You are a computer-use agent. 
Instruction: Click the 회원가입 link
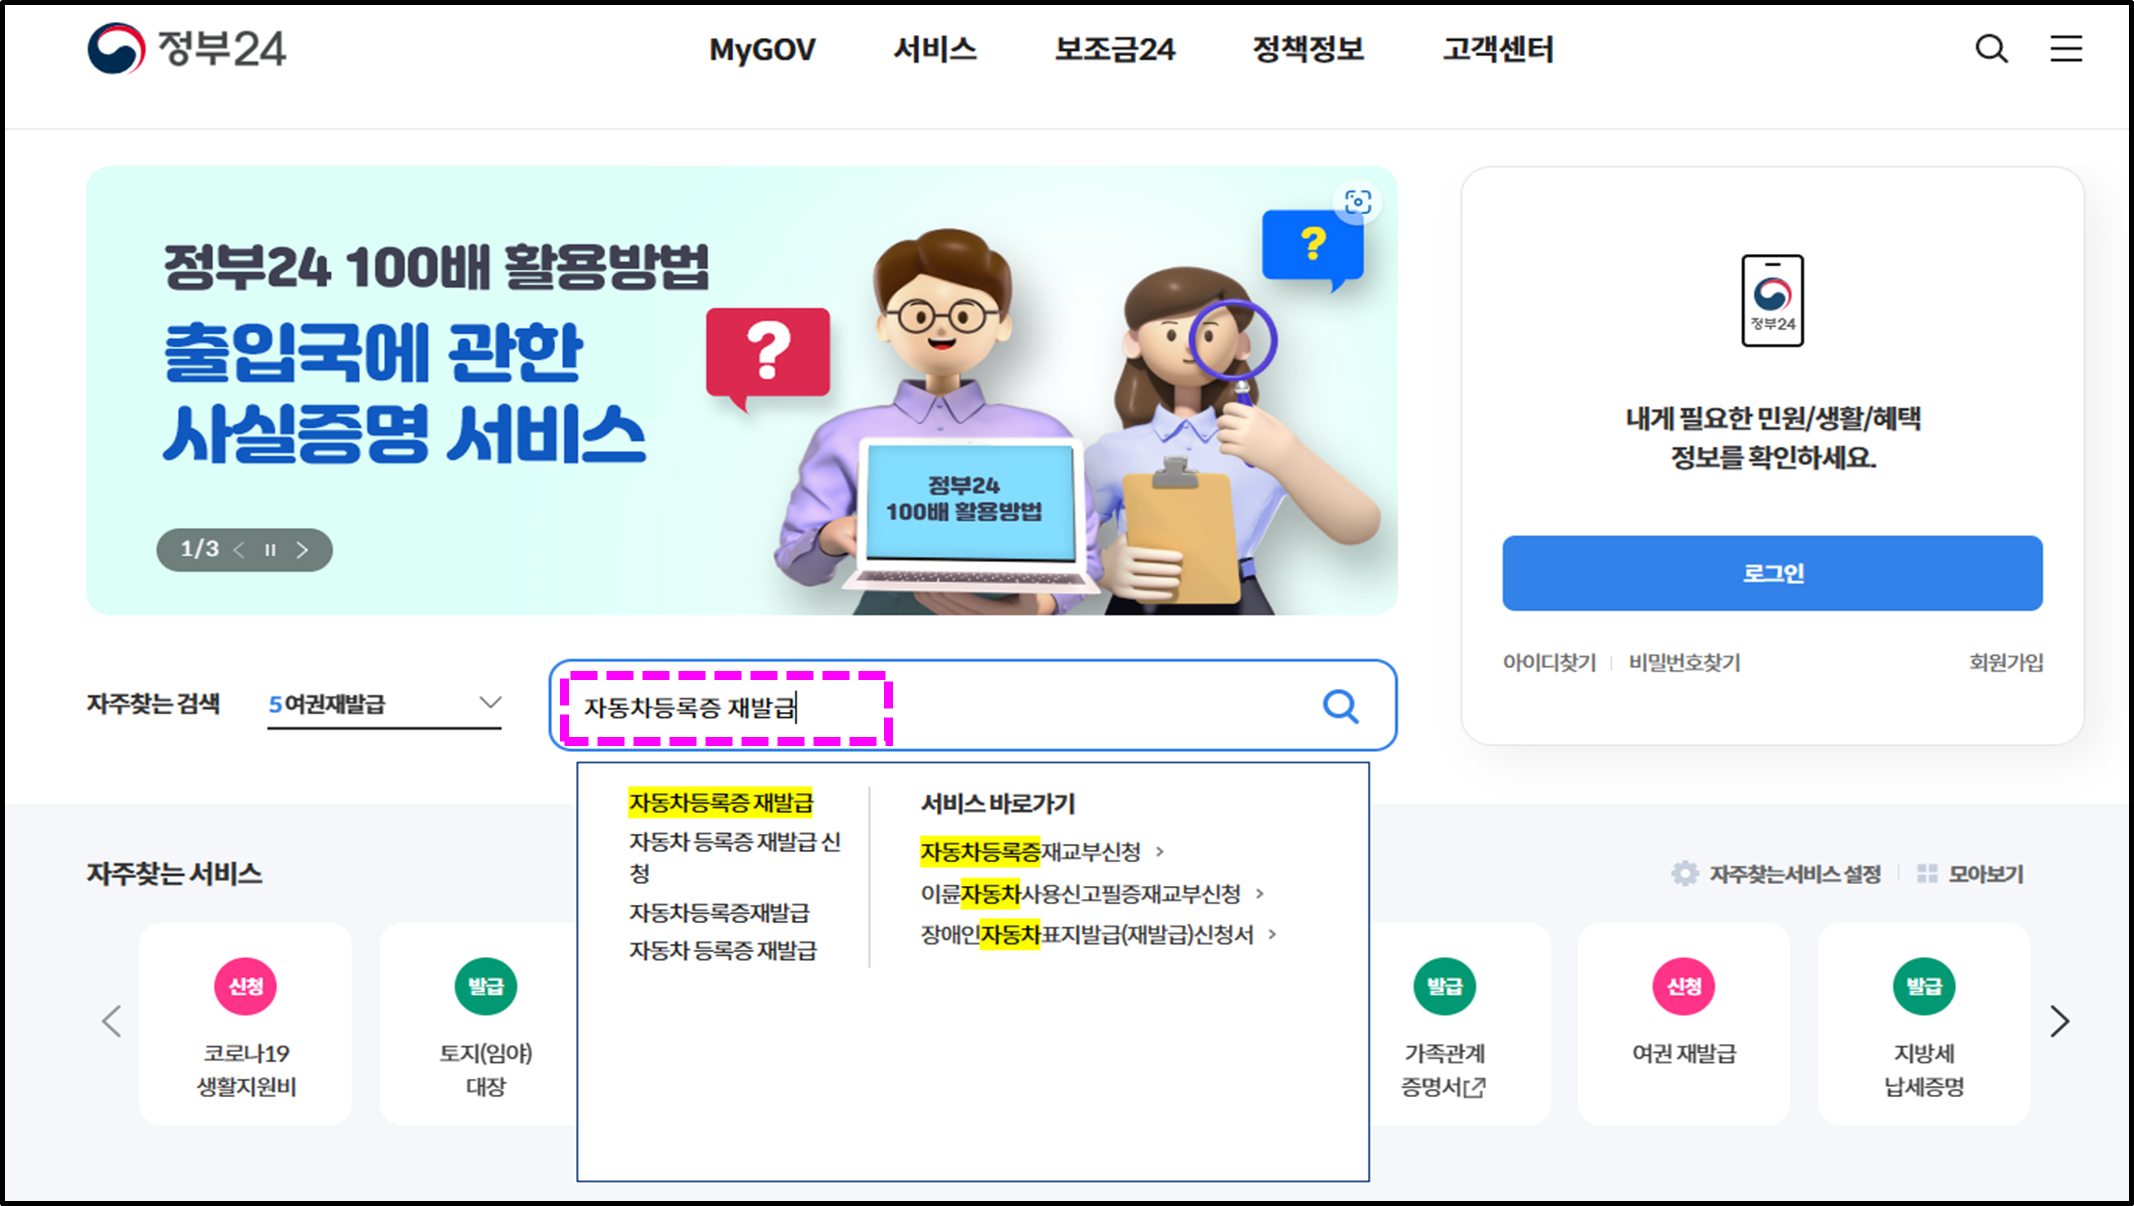click(2005, 663)
